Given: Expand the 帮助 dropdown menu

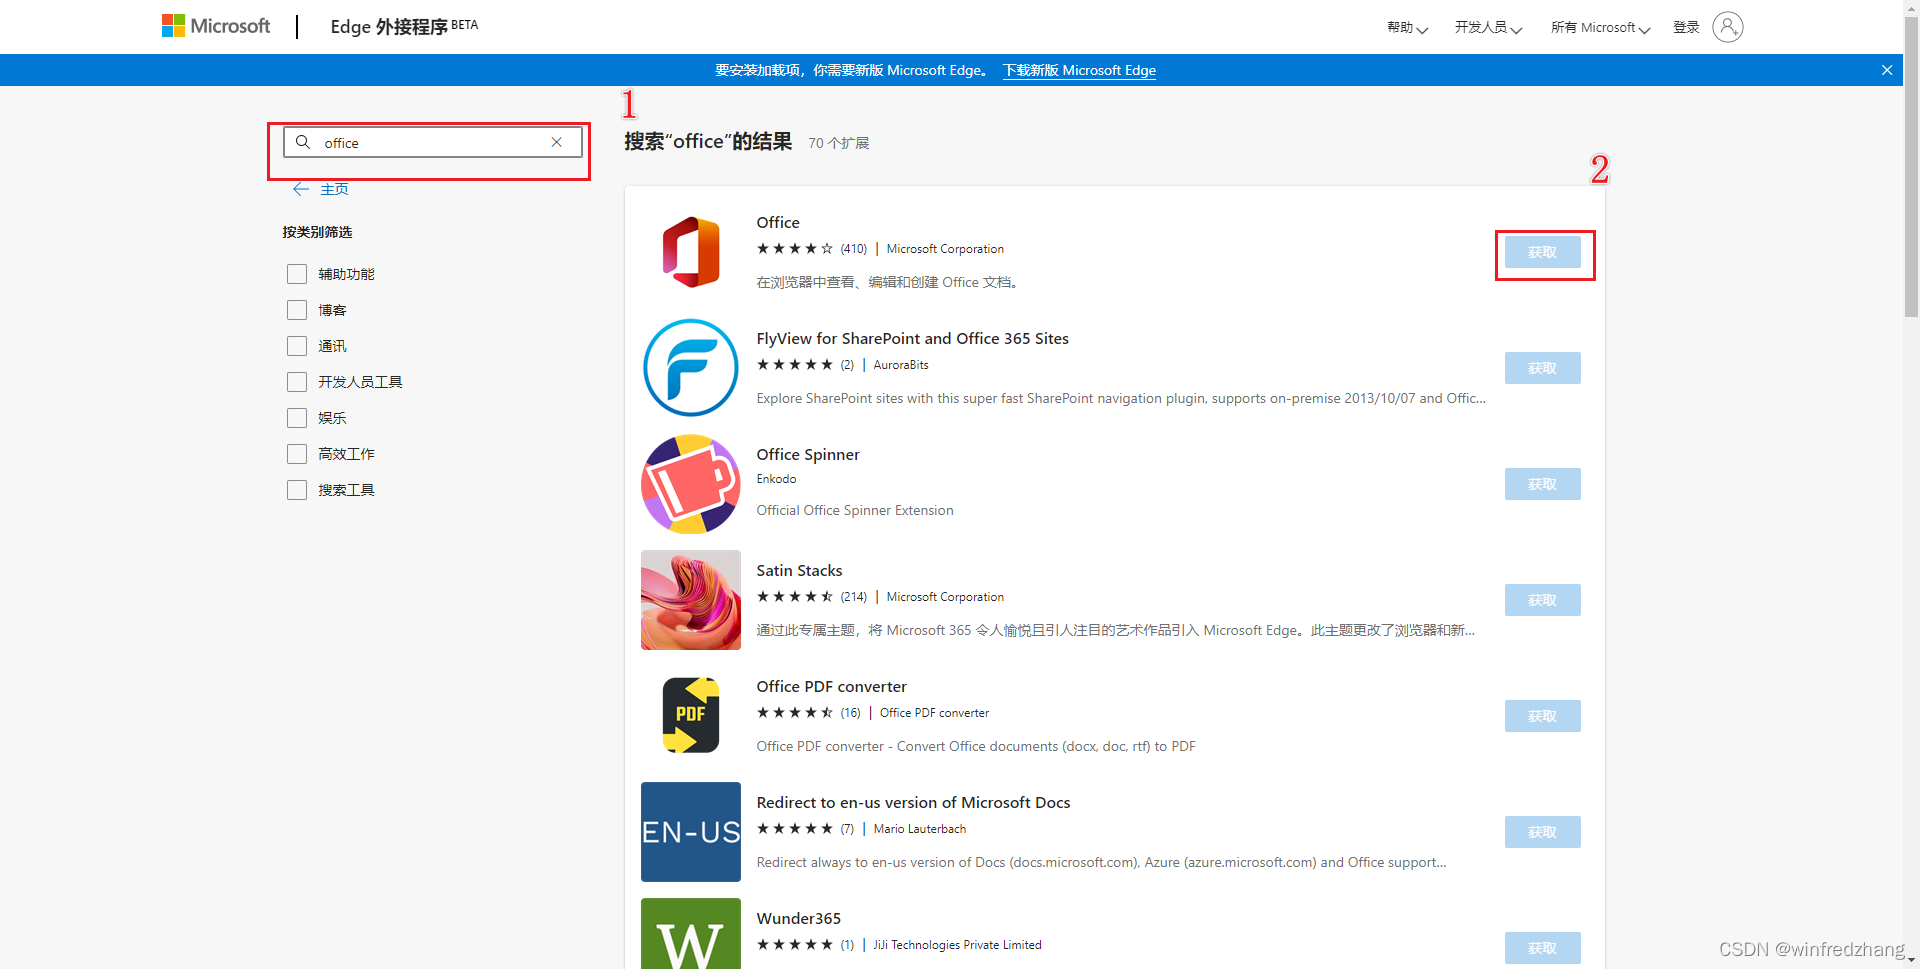Looking at the screenshot, I should (1407, 28).
